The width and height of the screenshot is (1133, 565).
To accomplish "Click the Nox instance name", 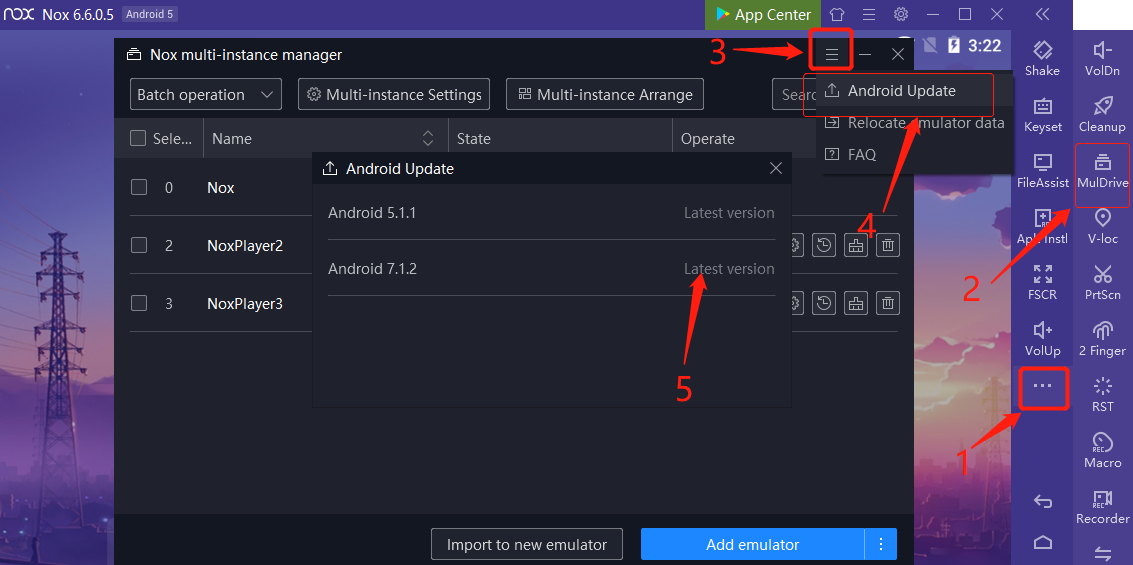I will coord(220,187).
